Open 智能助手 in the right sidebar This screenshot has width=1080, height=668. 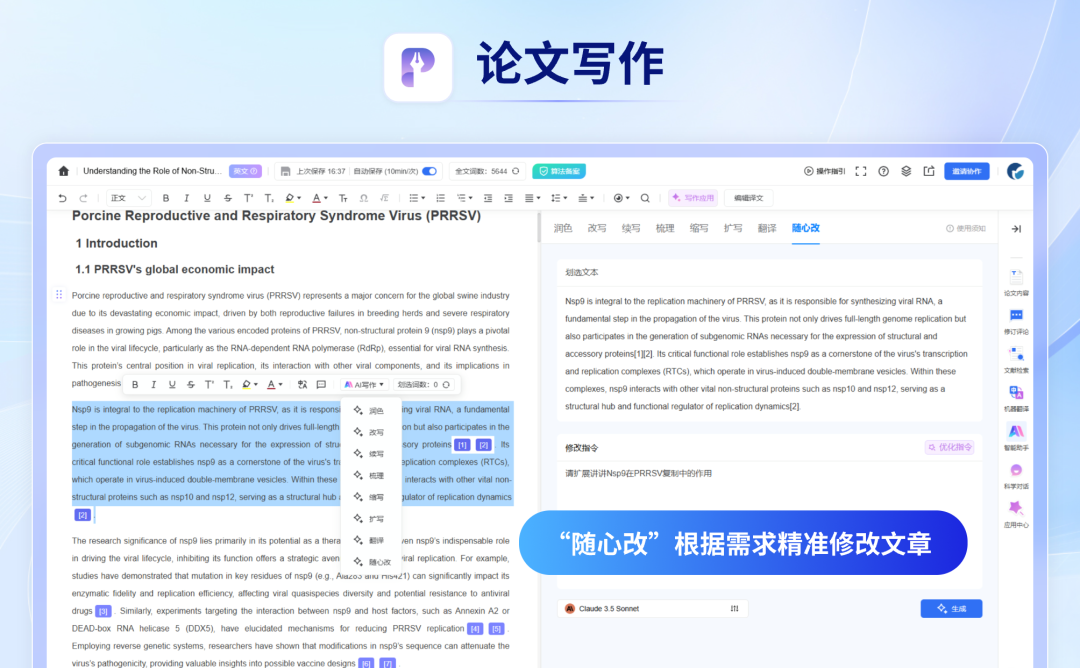coord(1016,437)
